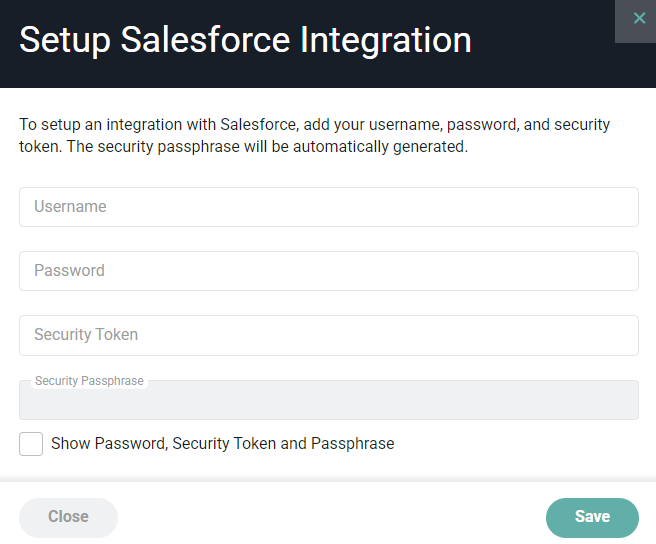Enable the Show Password checkbox
The height and width of the screenshot is (544, 656).
coord(31,444)
